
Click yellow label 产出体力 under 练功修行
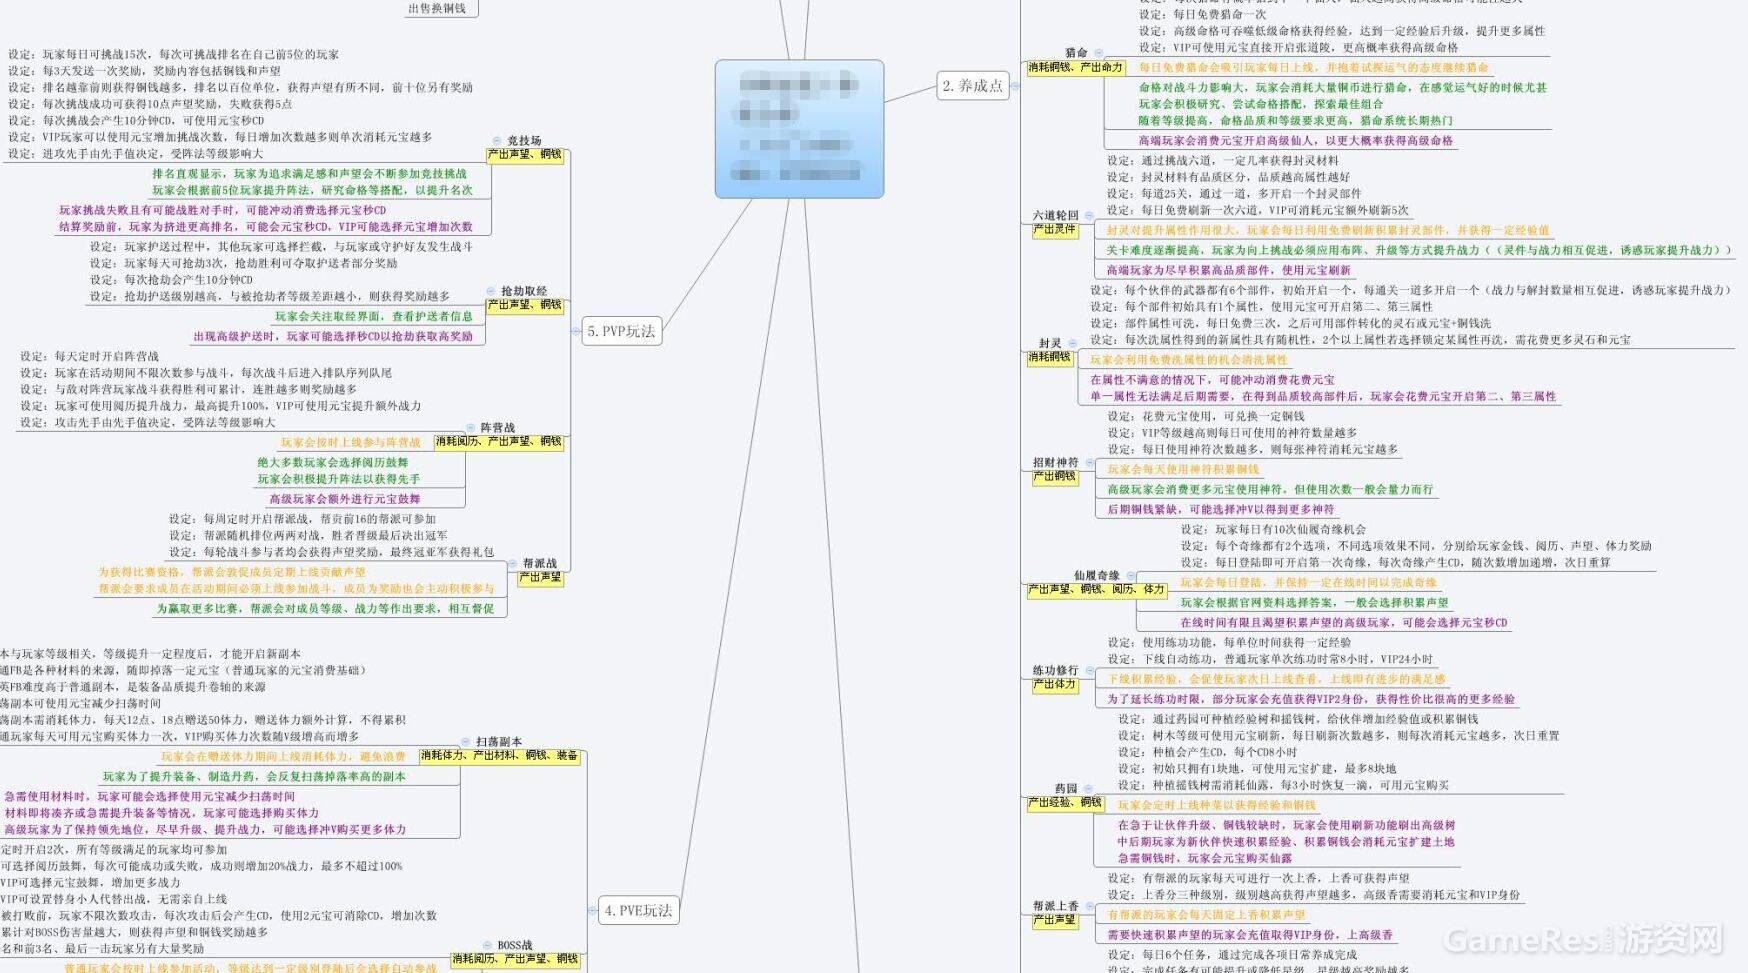[1054, 685]
